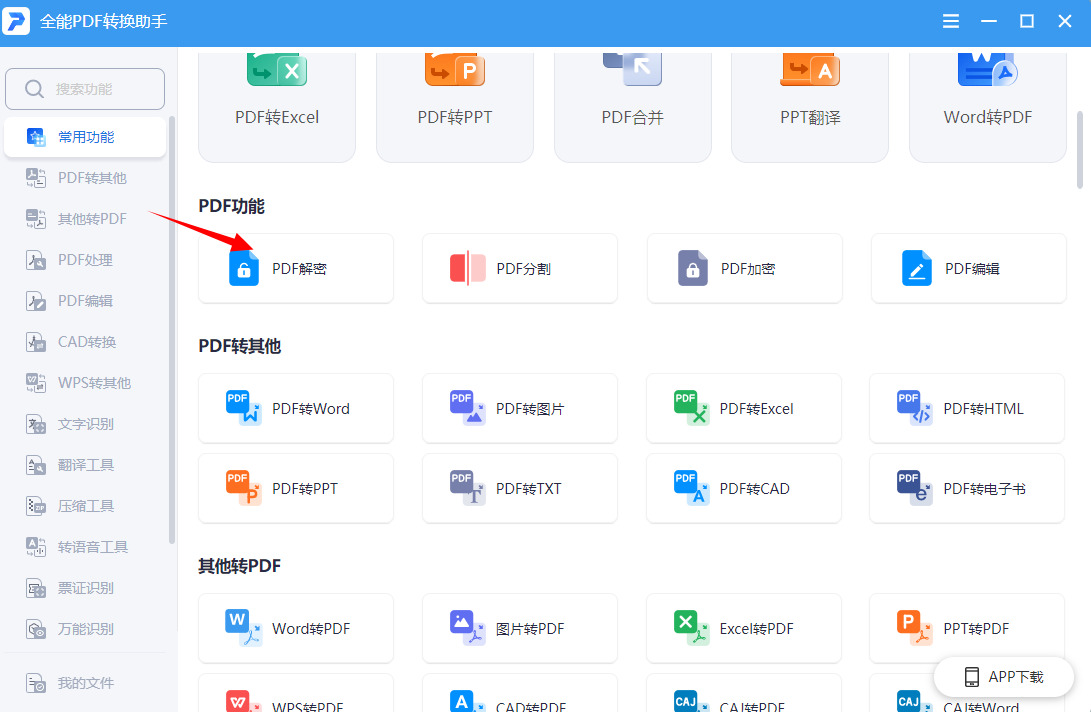Select 压缩工具 in sidebar

click(x=85, y=507)
